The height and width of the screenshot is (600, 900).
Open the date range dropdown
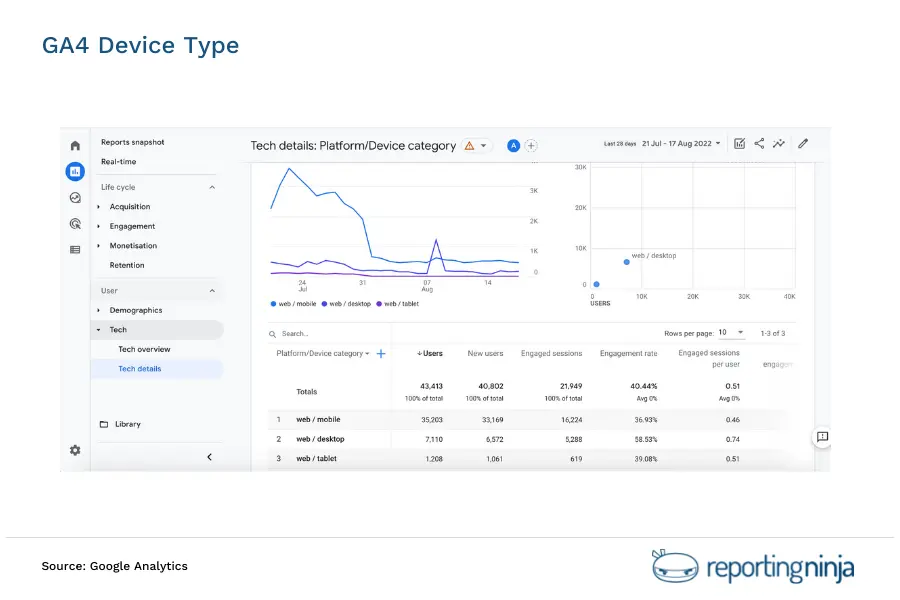click(x=681, y=144)
